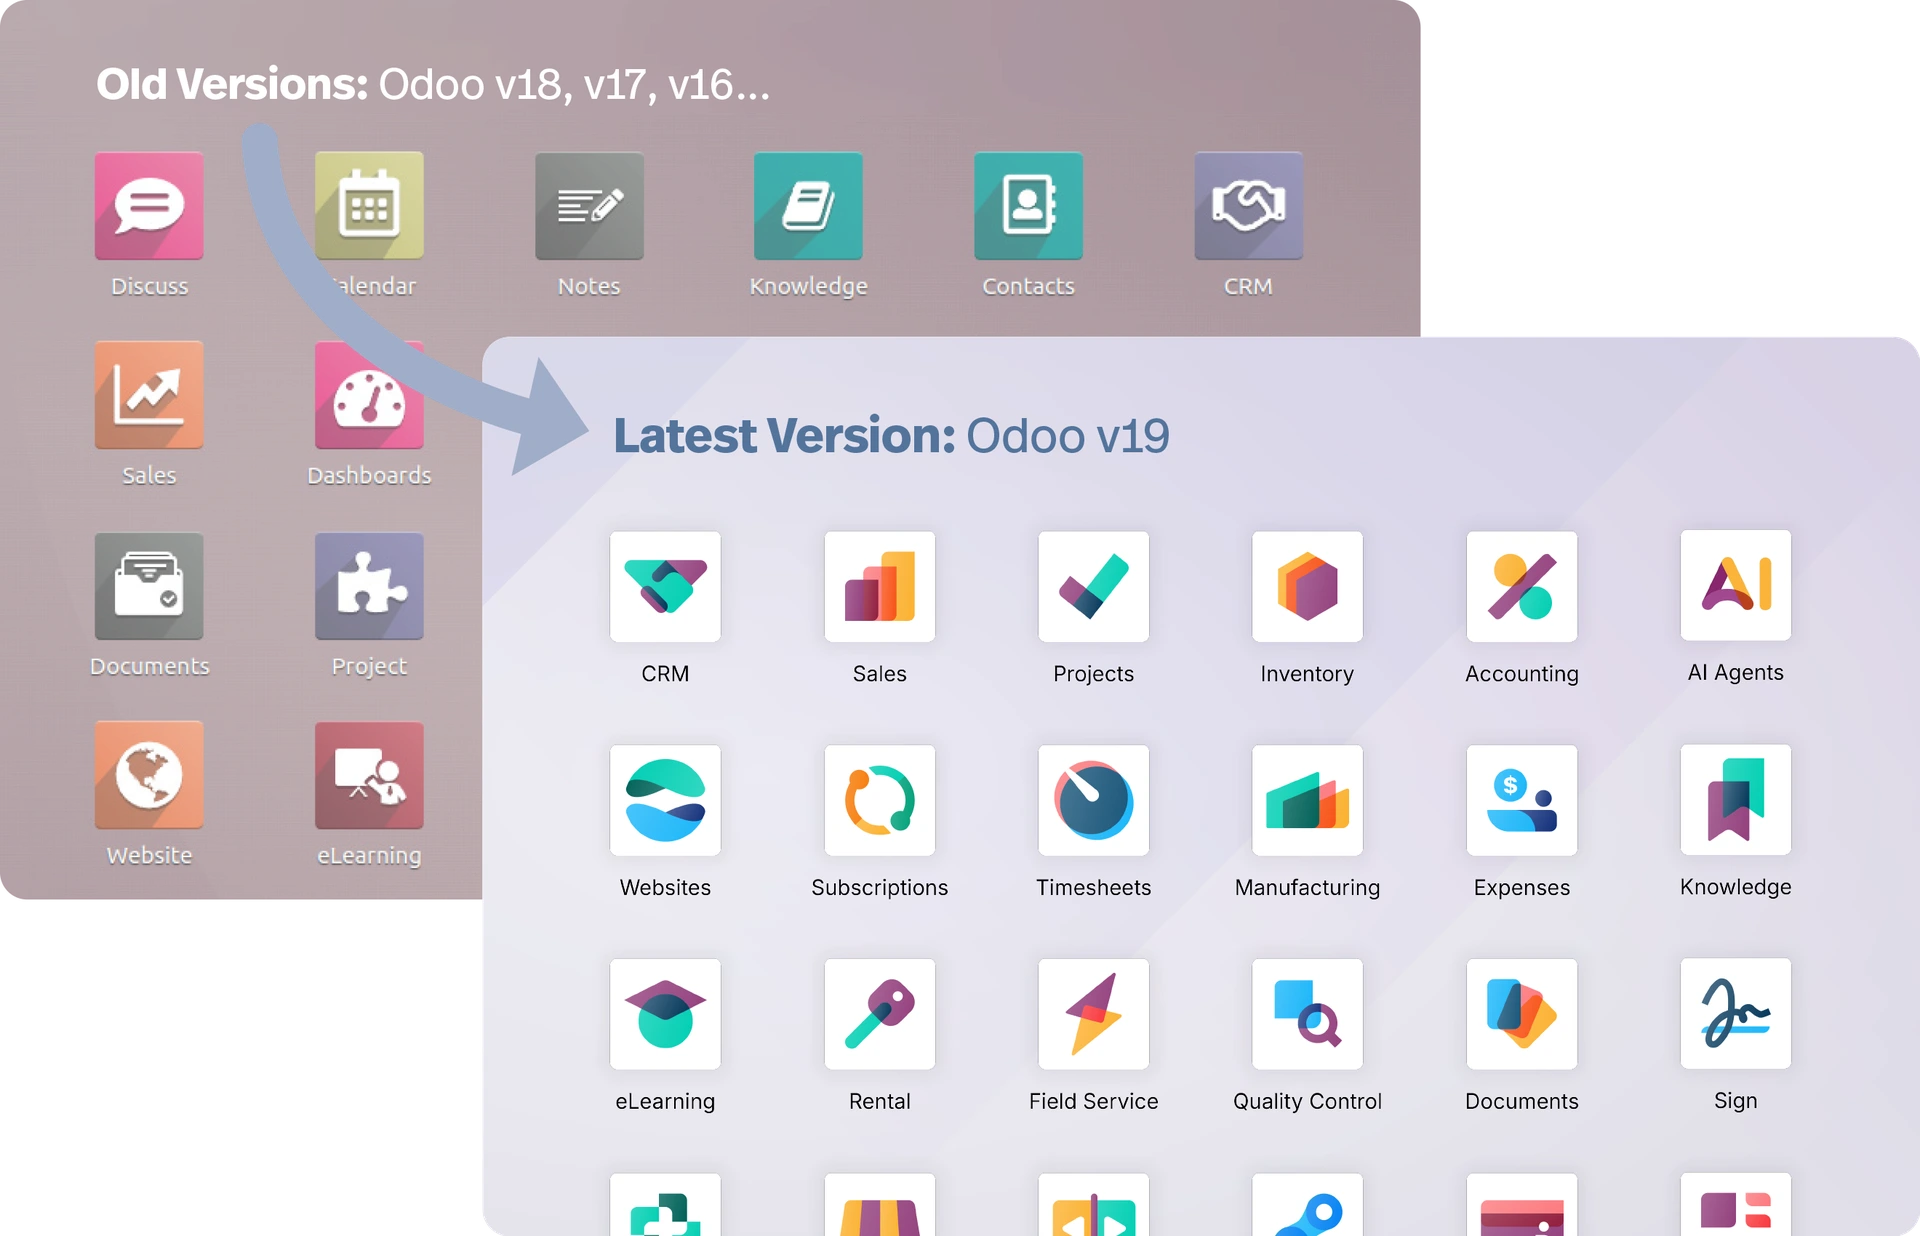Open the Subscriptions app
Image resolution: width=1920 pixels, height=1236 pixels.
879,800
